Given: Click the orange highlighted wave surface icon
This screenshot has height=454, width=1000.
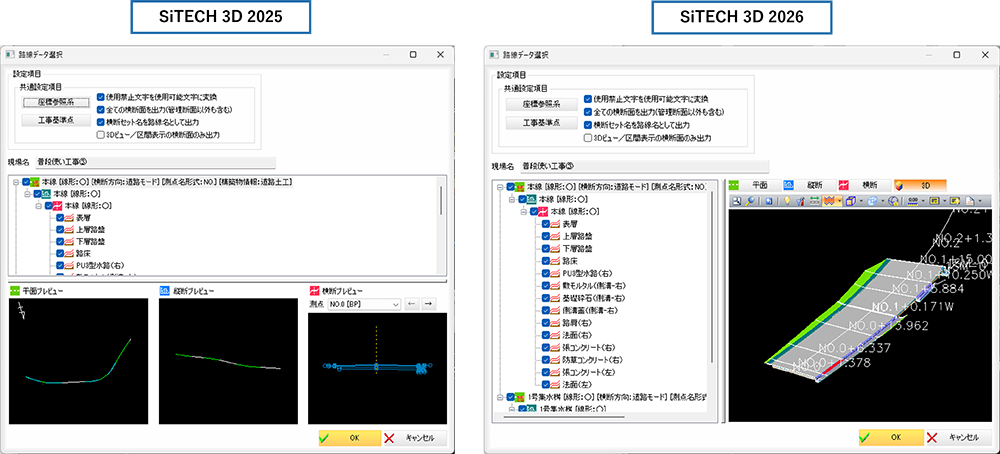Looking at the screenshot, I should 829,201.
